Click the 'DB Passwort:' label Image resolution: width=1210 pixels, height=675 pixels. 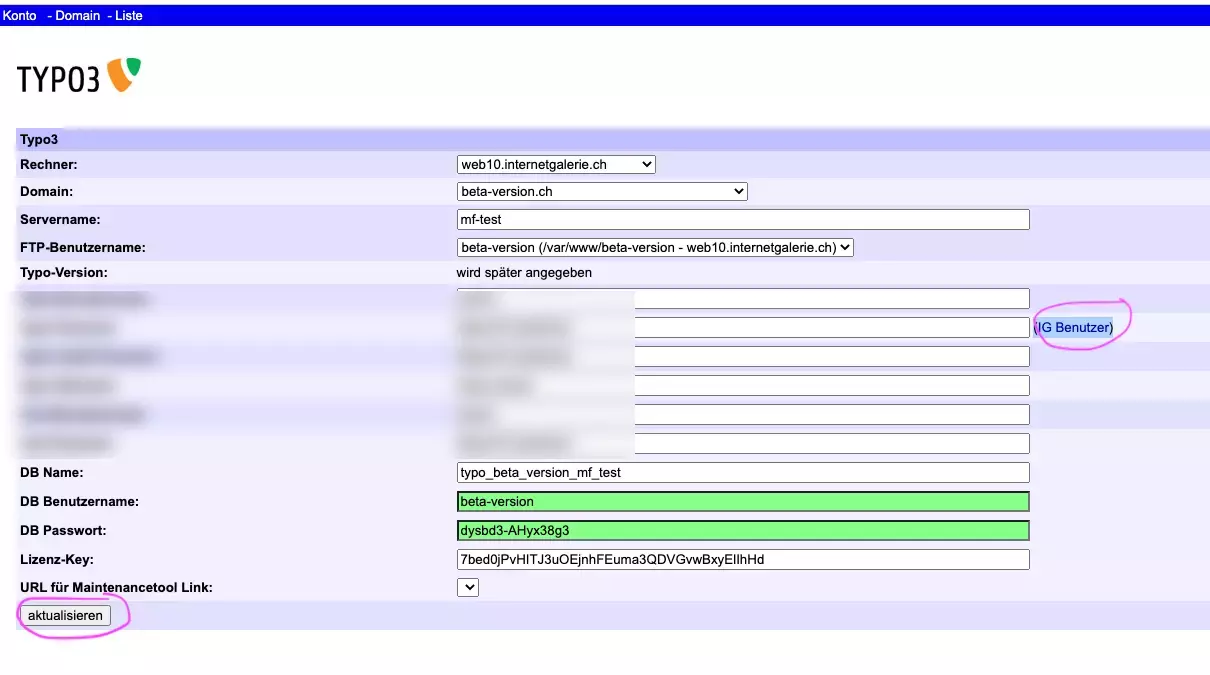[x=63, y=530]
